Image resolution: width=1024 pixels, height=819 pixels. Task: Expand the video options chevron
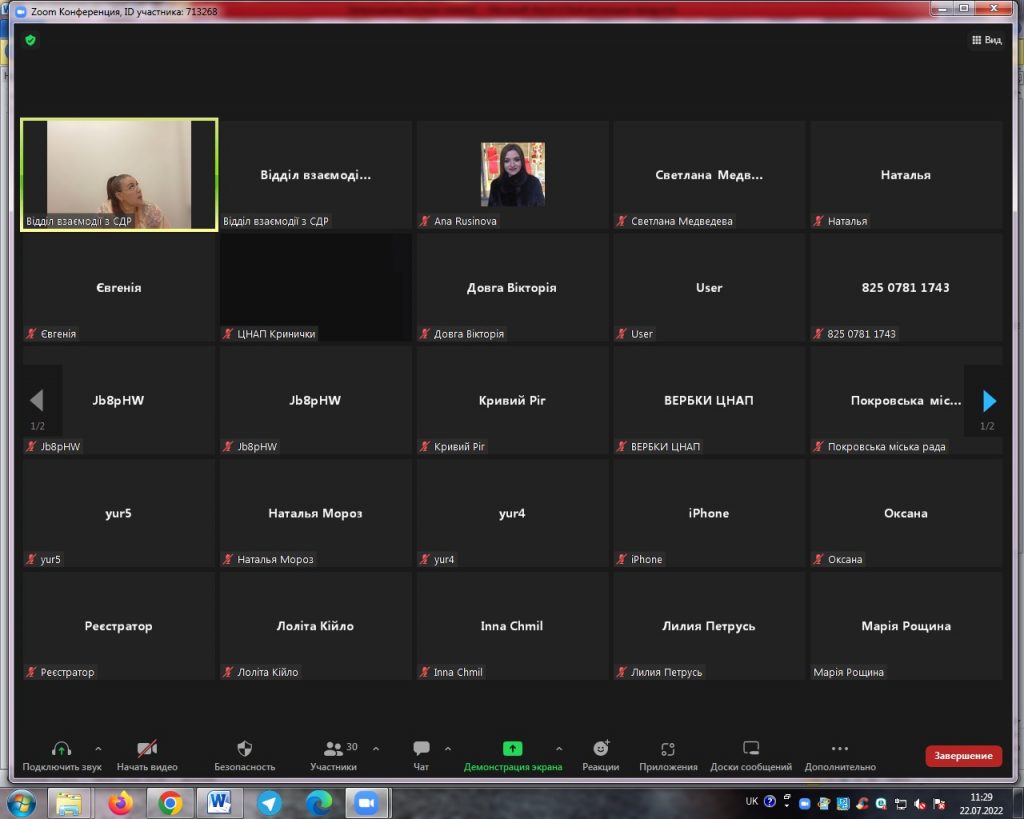[x=184, y=748]
